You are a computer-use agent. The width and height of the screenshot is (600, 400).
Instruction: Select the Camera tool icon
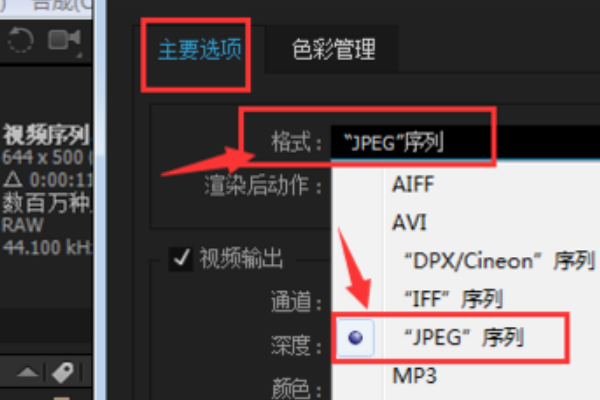65,41
